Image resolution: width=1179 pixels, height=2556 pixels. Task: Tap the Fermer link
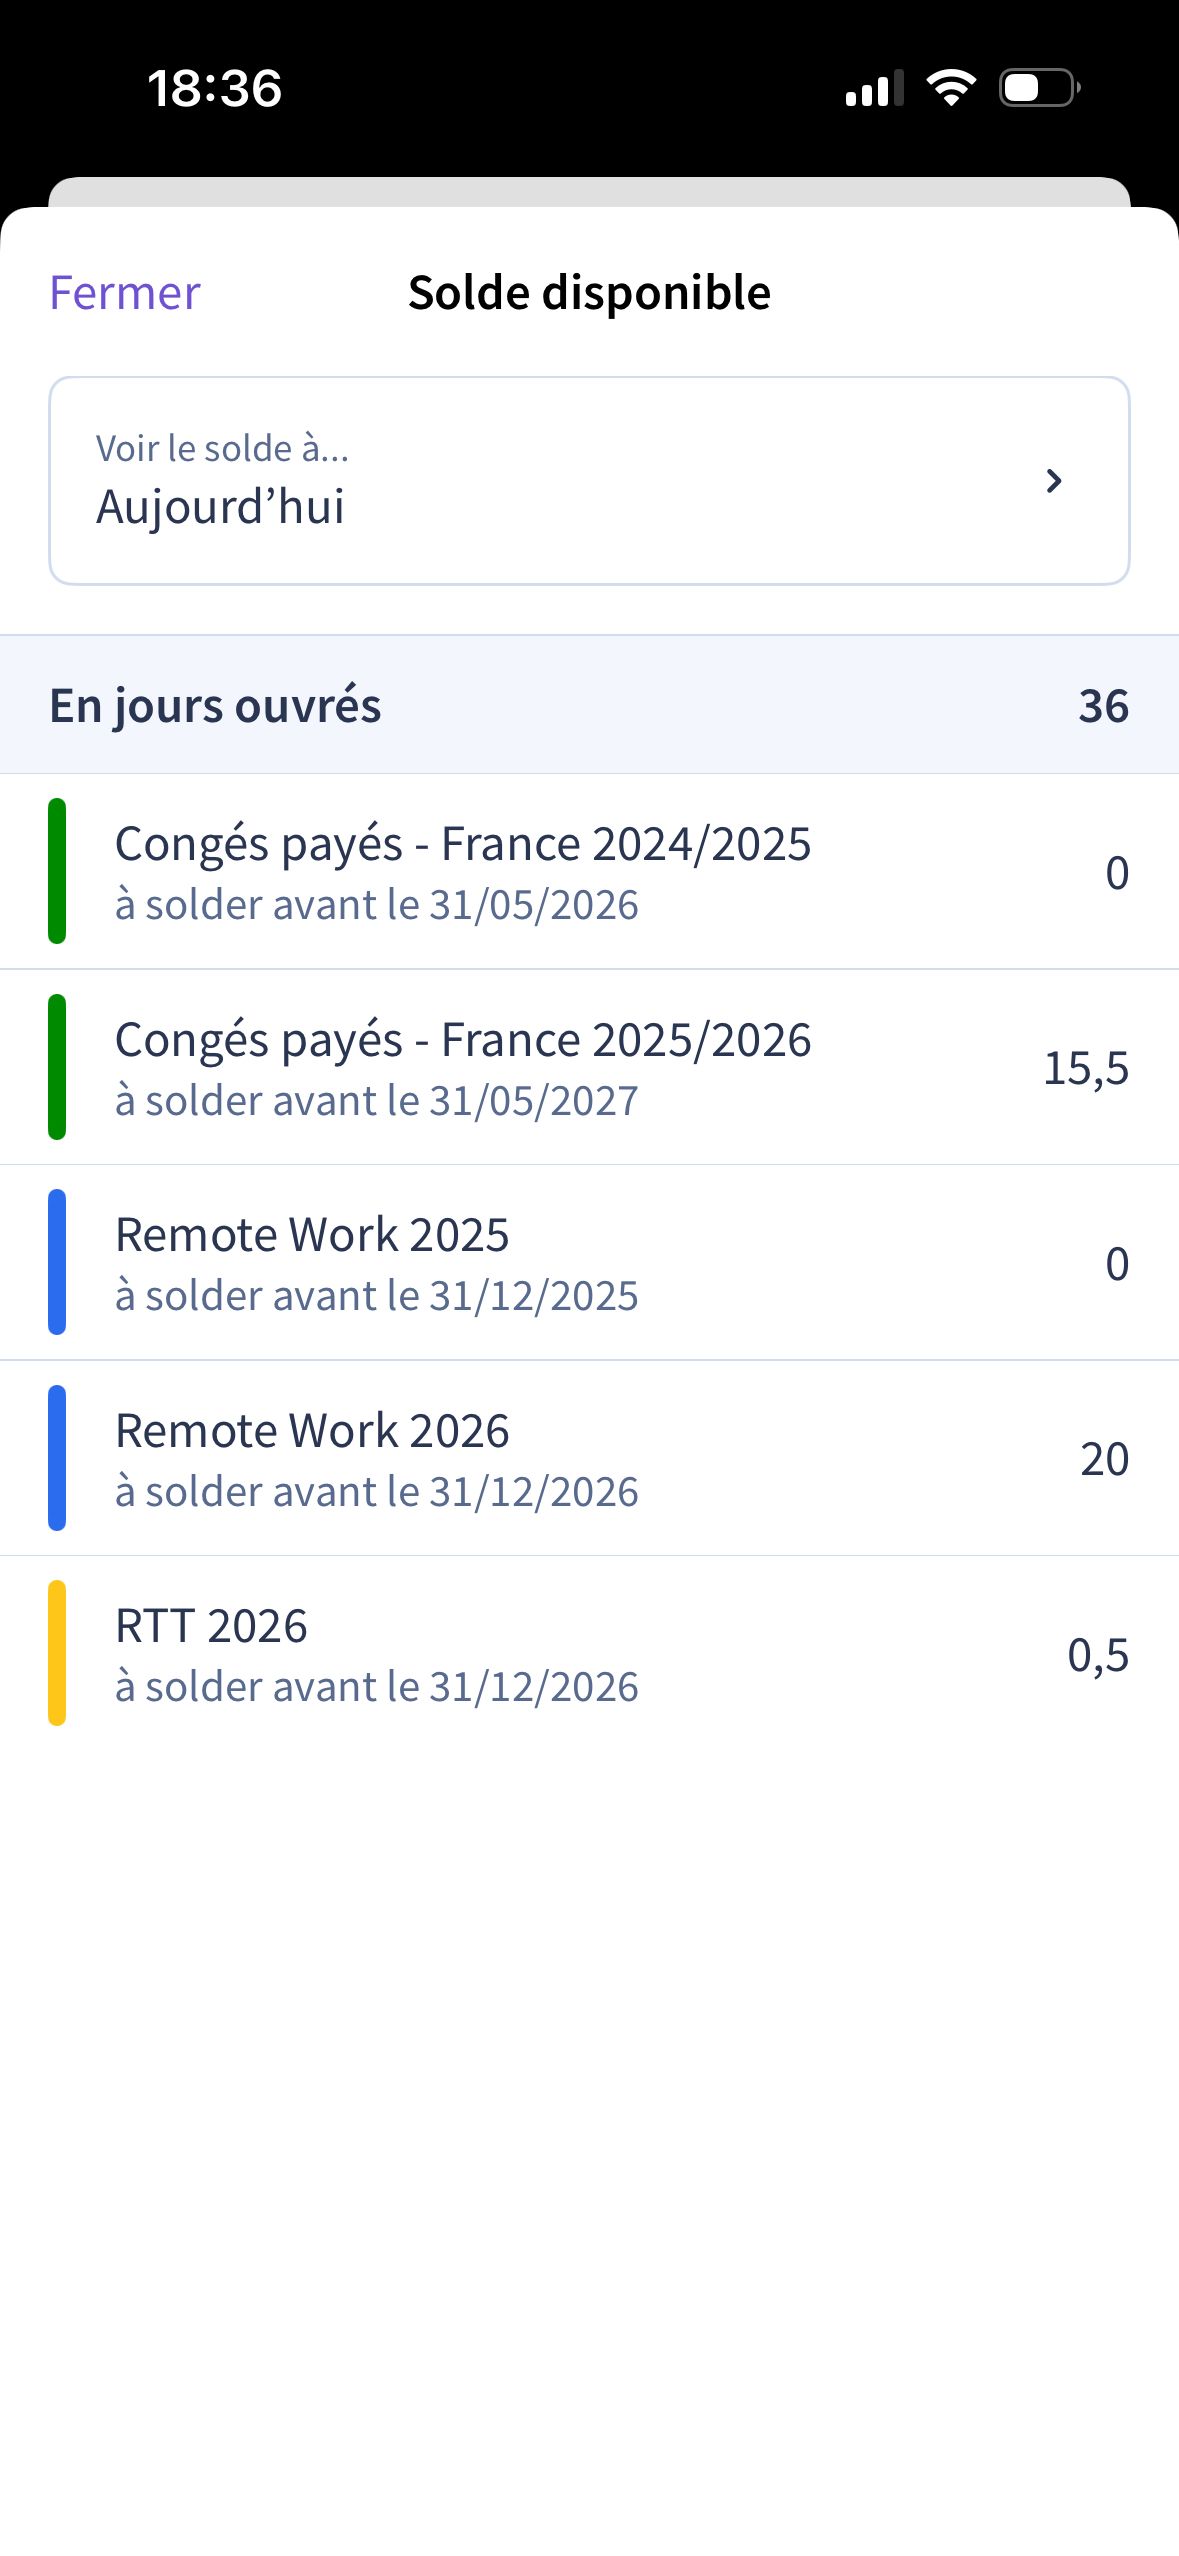coord(125,293)
